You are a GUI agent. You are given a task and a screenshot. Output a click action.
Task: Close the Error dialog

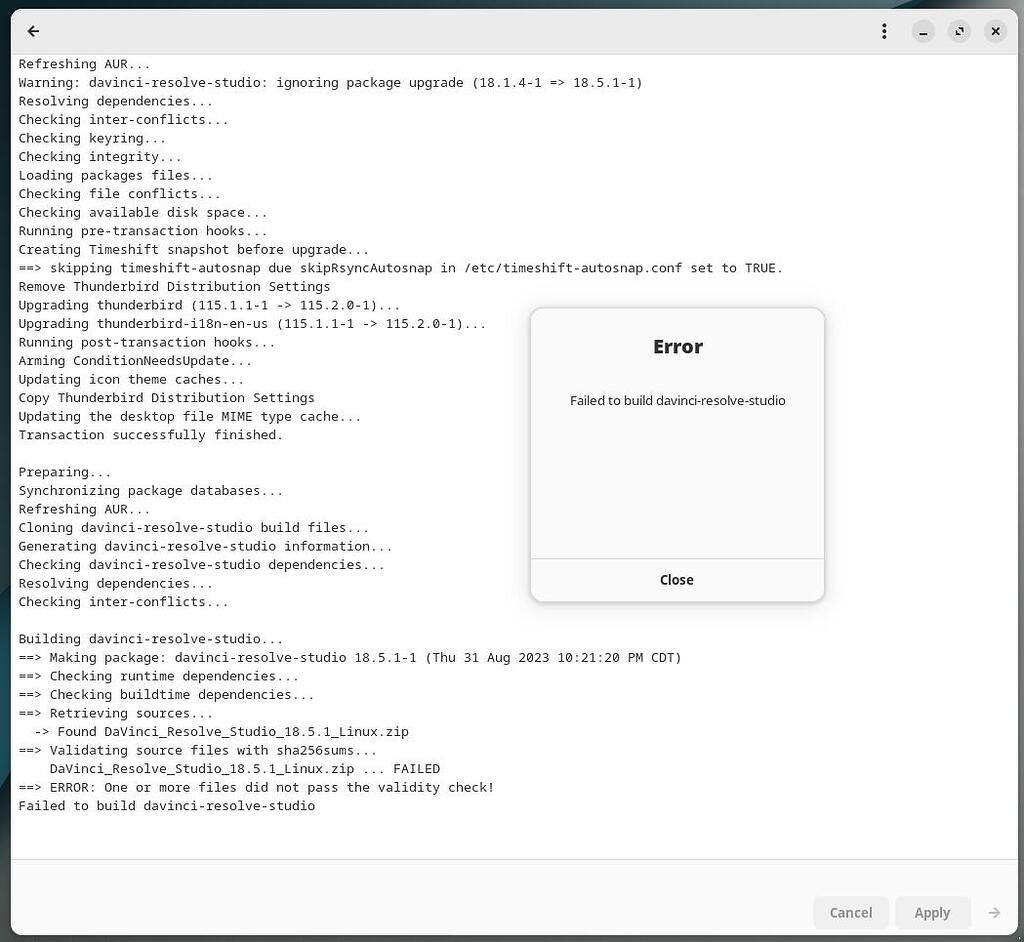(677, 579)
